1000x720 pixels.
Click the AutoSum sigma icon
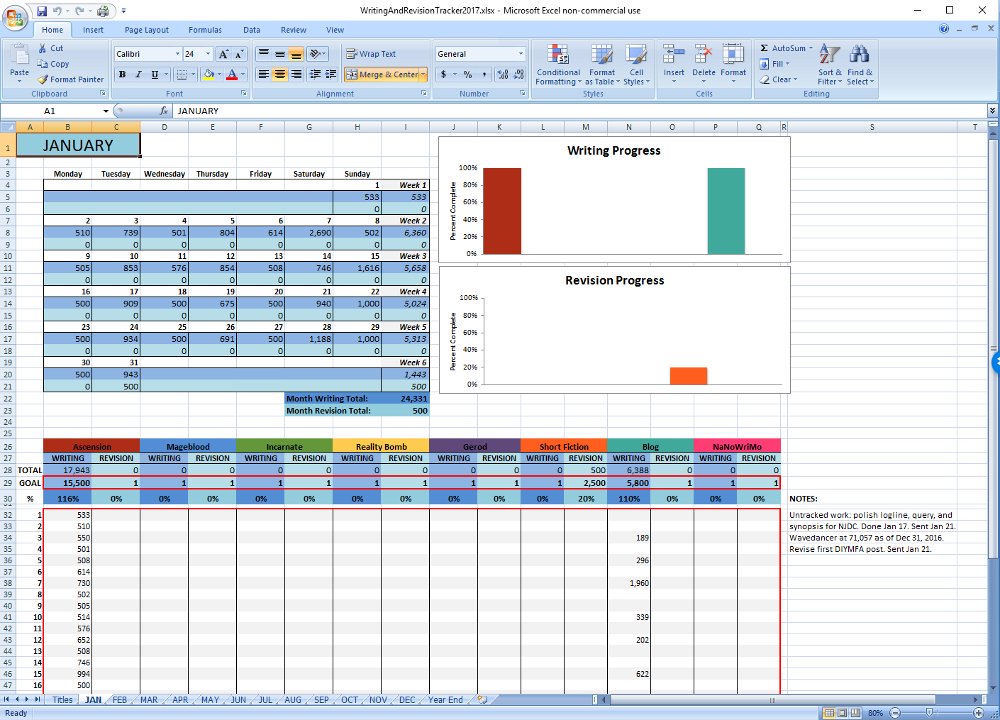click(x=765, y=48)
